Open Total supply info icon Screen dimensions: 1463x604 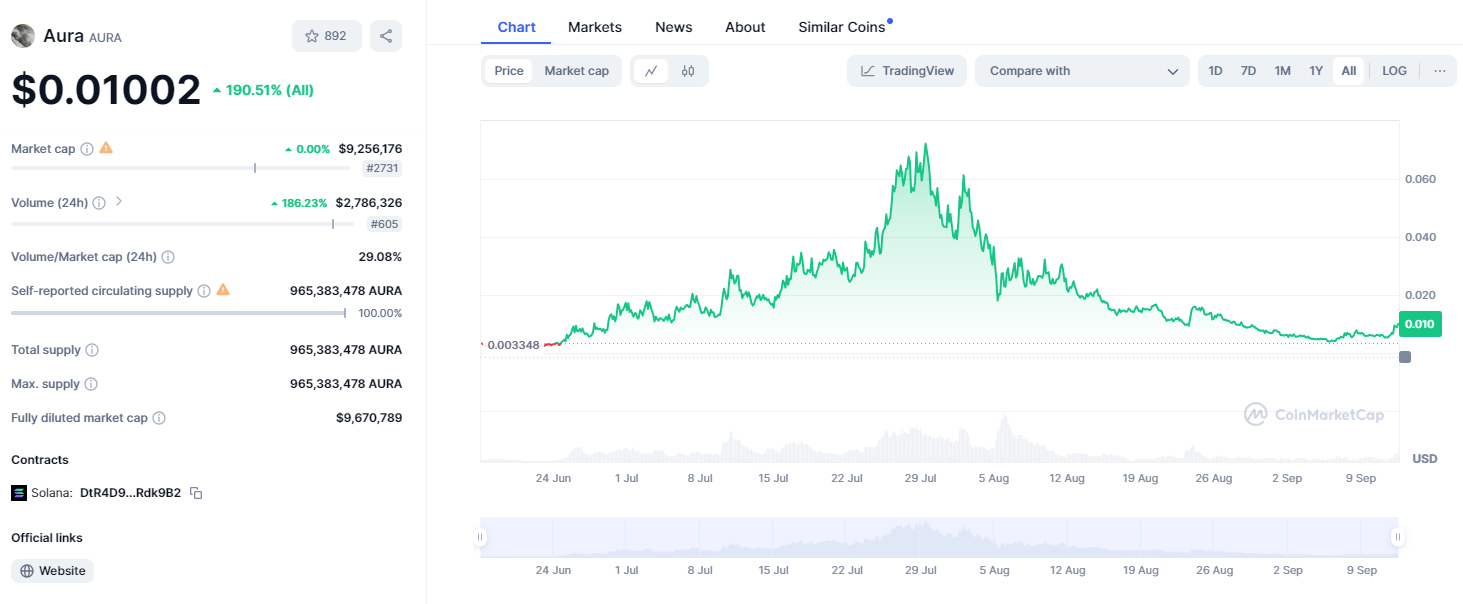(92, 350)
